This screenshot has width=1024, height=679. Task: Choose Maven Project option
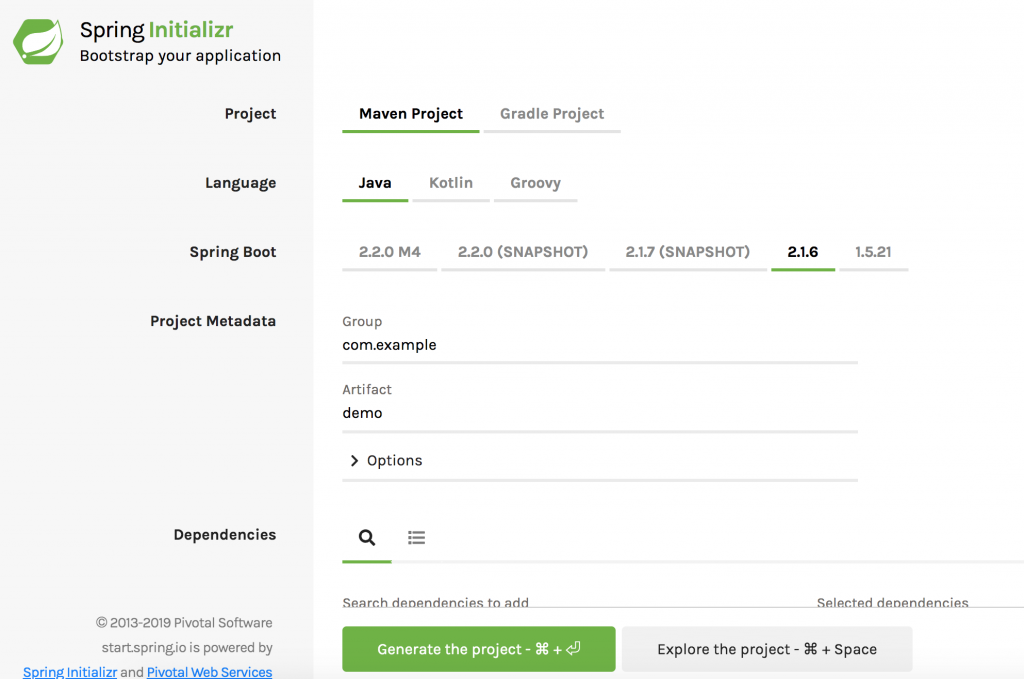(410, 114)
